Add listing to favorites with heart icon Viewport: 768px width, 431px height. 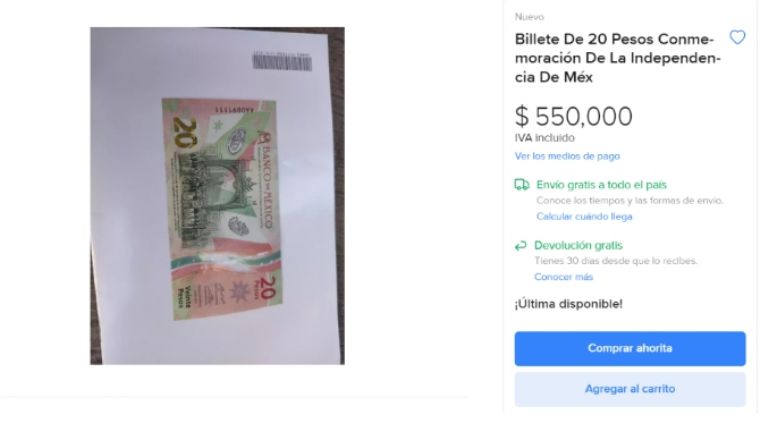point(737,37)
